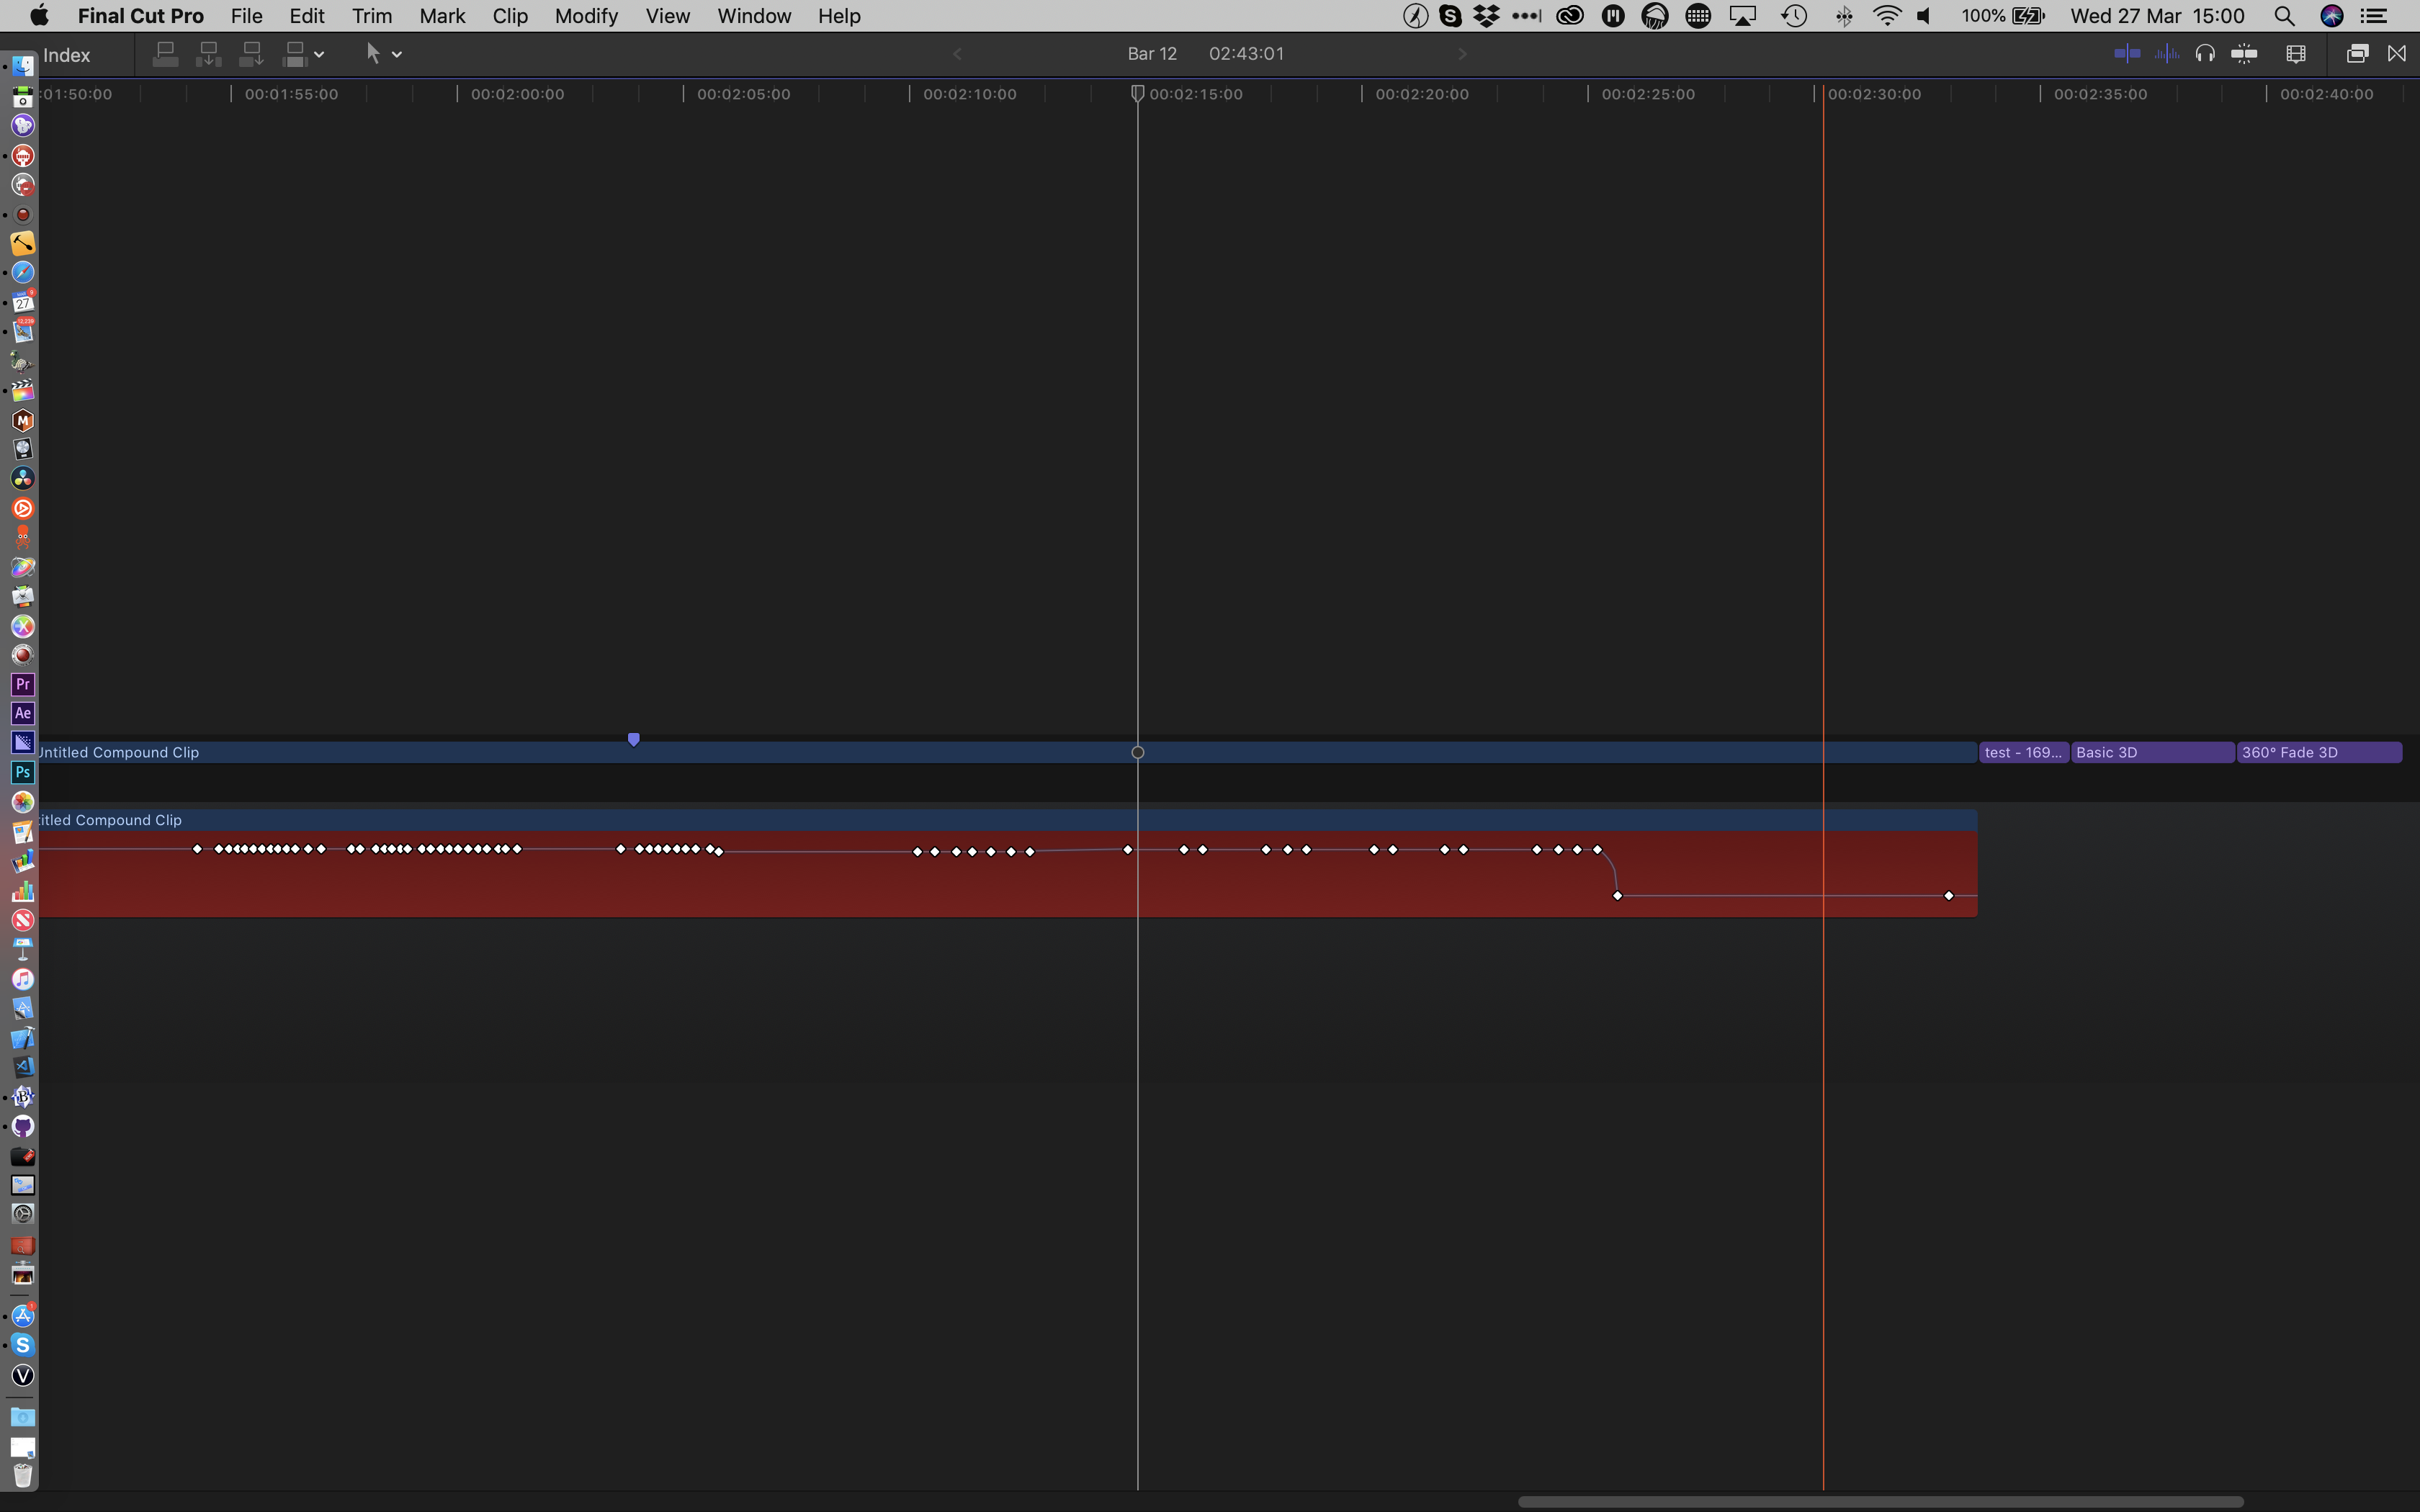
Task: Open the Overwrite clip dropdown chevron
Action: tap(320, 54)
